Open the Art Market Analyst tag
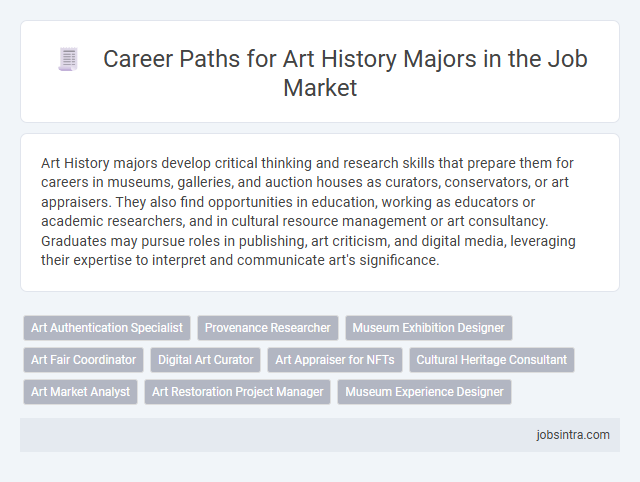 tap(80, 392)
